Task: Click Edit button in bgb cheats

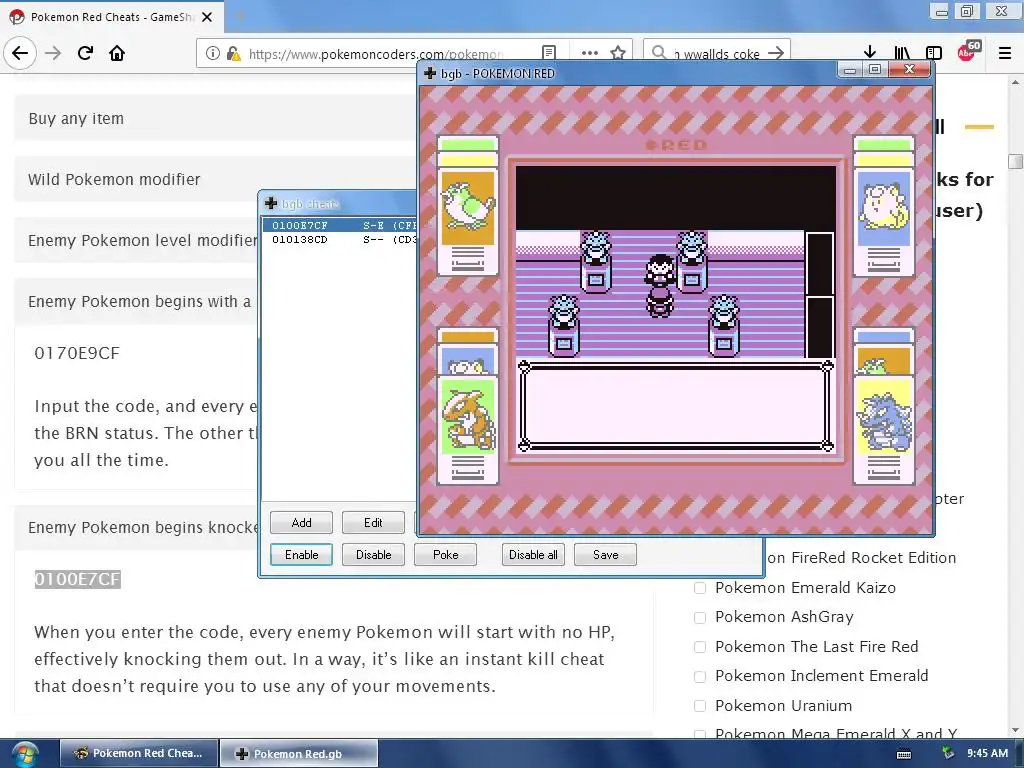Action: pos(373,522)
